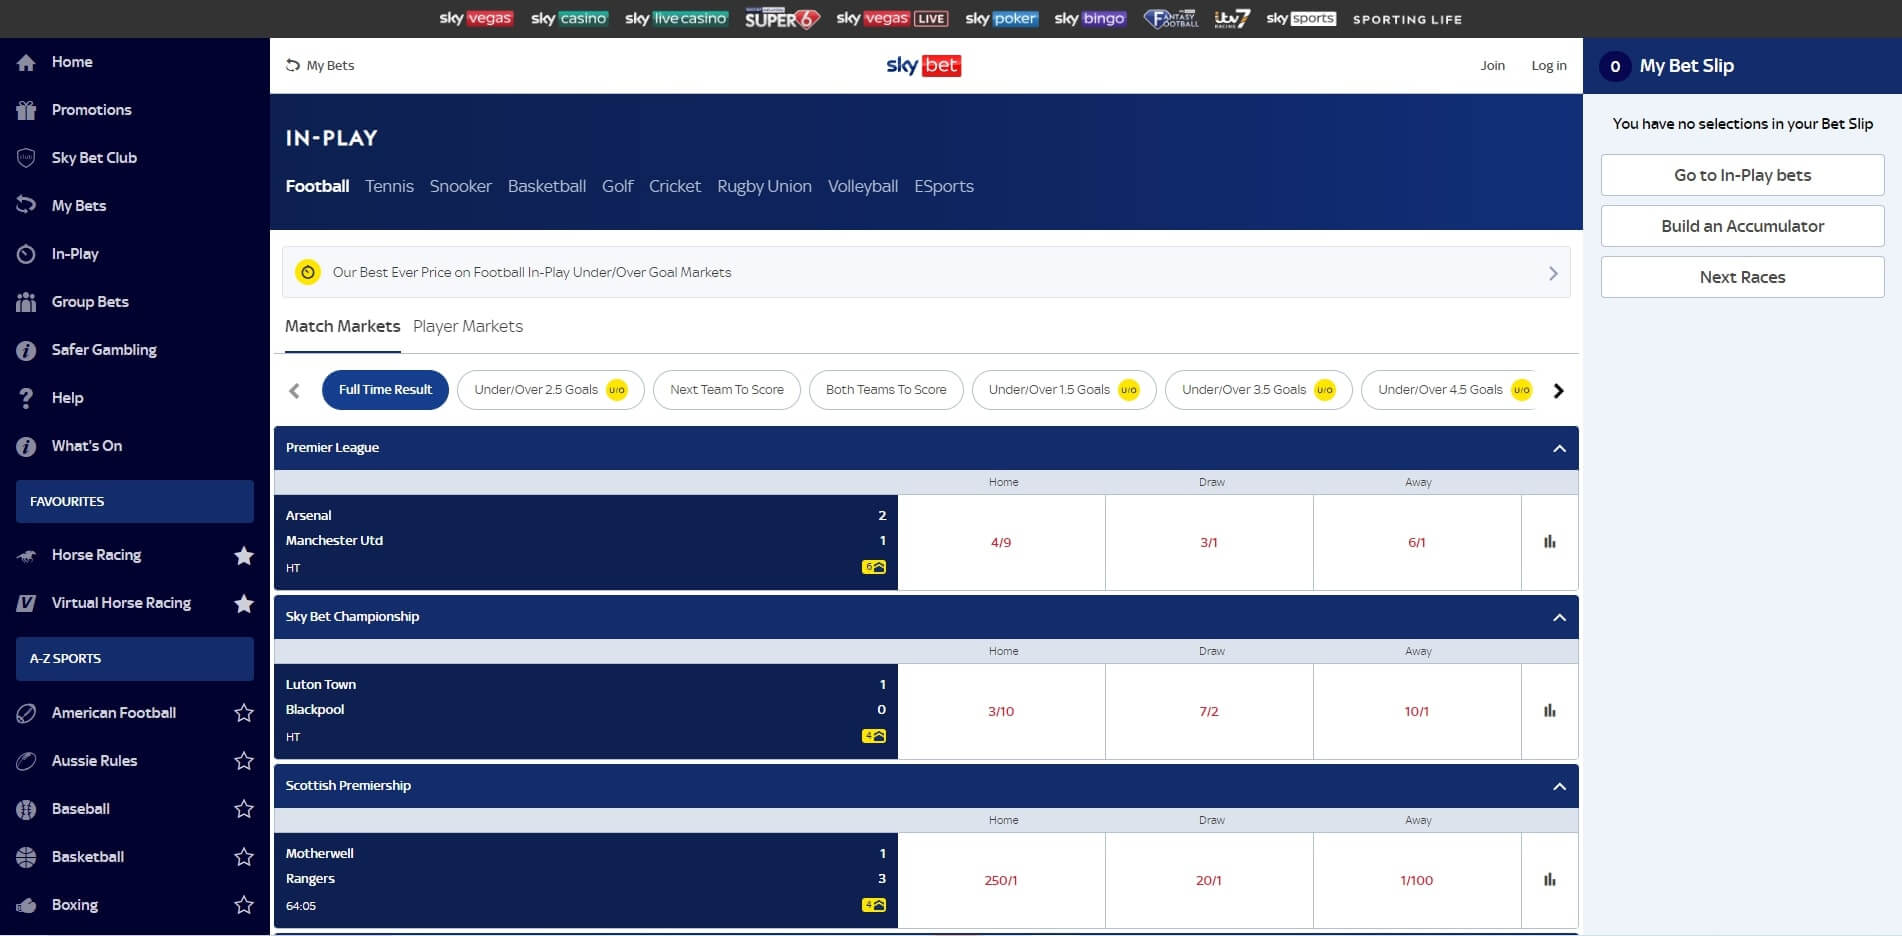Click the Log in link
This screenshot has height=936, width=1902.
click(1549, 66)
